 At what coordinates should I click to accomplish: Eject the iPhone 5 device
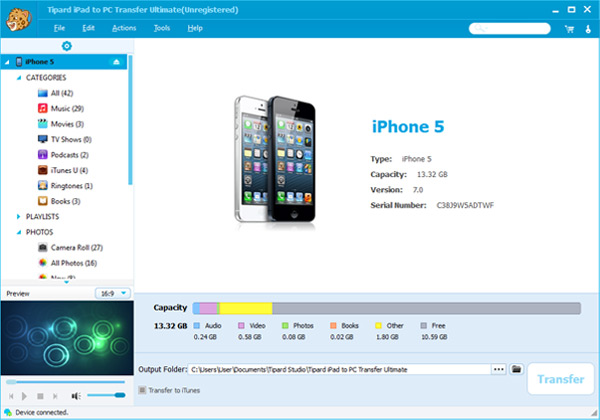[x=116, y=62]
